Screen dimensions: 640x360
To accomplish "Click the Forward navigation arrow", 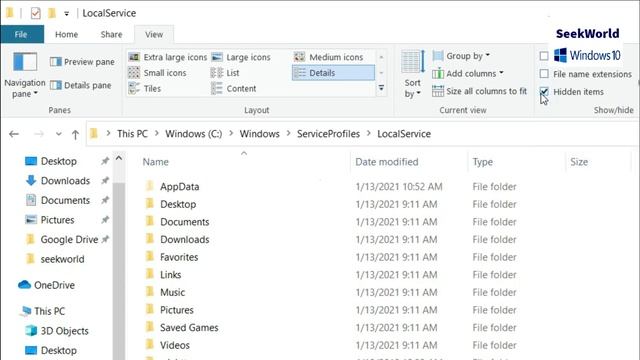I will point(39,134).
